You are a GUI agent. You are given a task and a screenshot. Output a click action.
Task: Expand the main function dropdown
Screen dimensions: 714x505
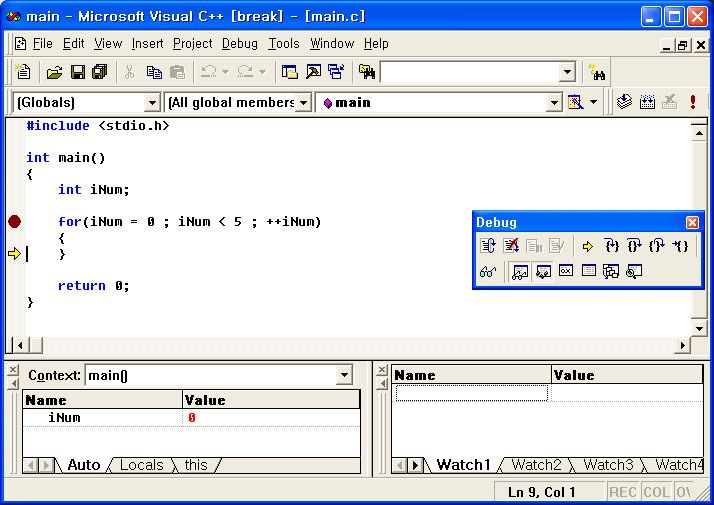tap(554, 102)
